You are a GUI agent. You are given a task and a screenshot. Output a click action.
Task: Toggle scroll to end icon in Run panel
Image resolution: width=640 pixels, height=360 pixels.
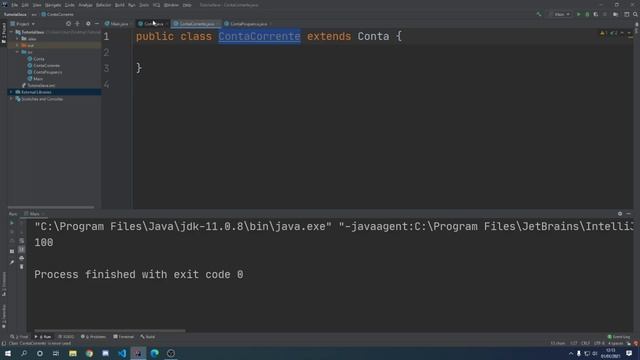click(x=22, y=249)
